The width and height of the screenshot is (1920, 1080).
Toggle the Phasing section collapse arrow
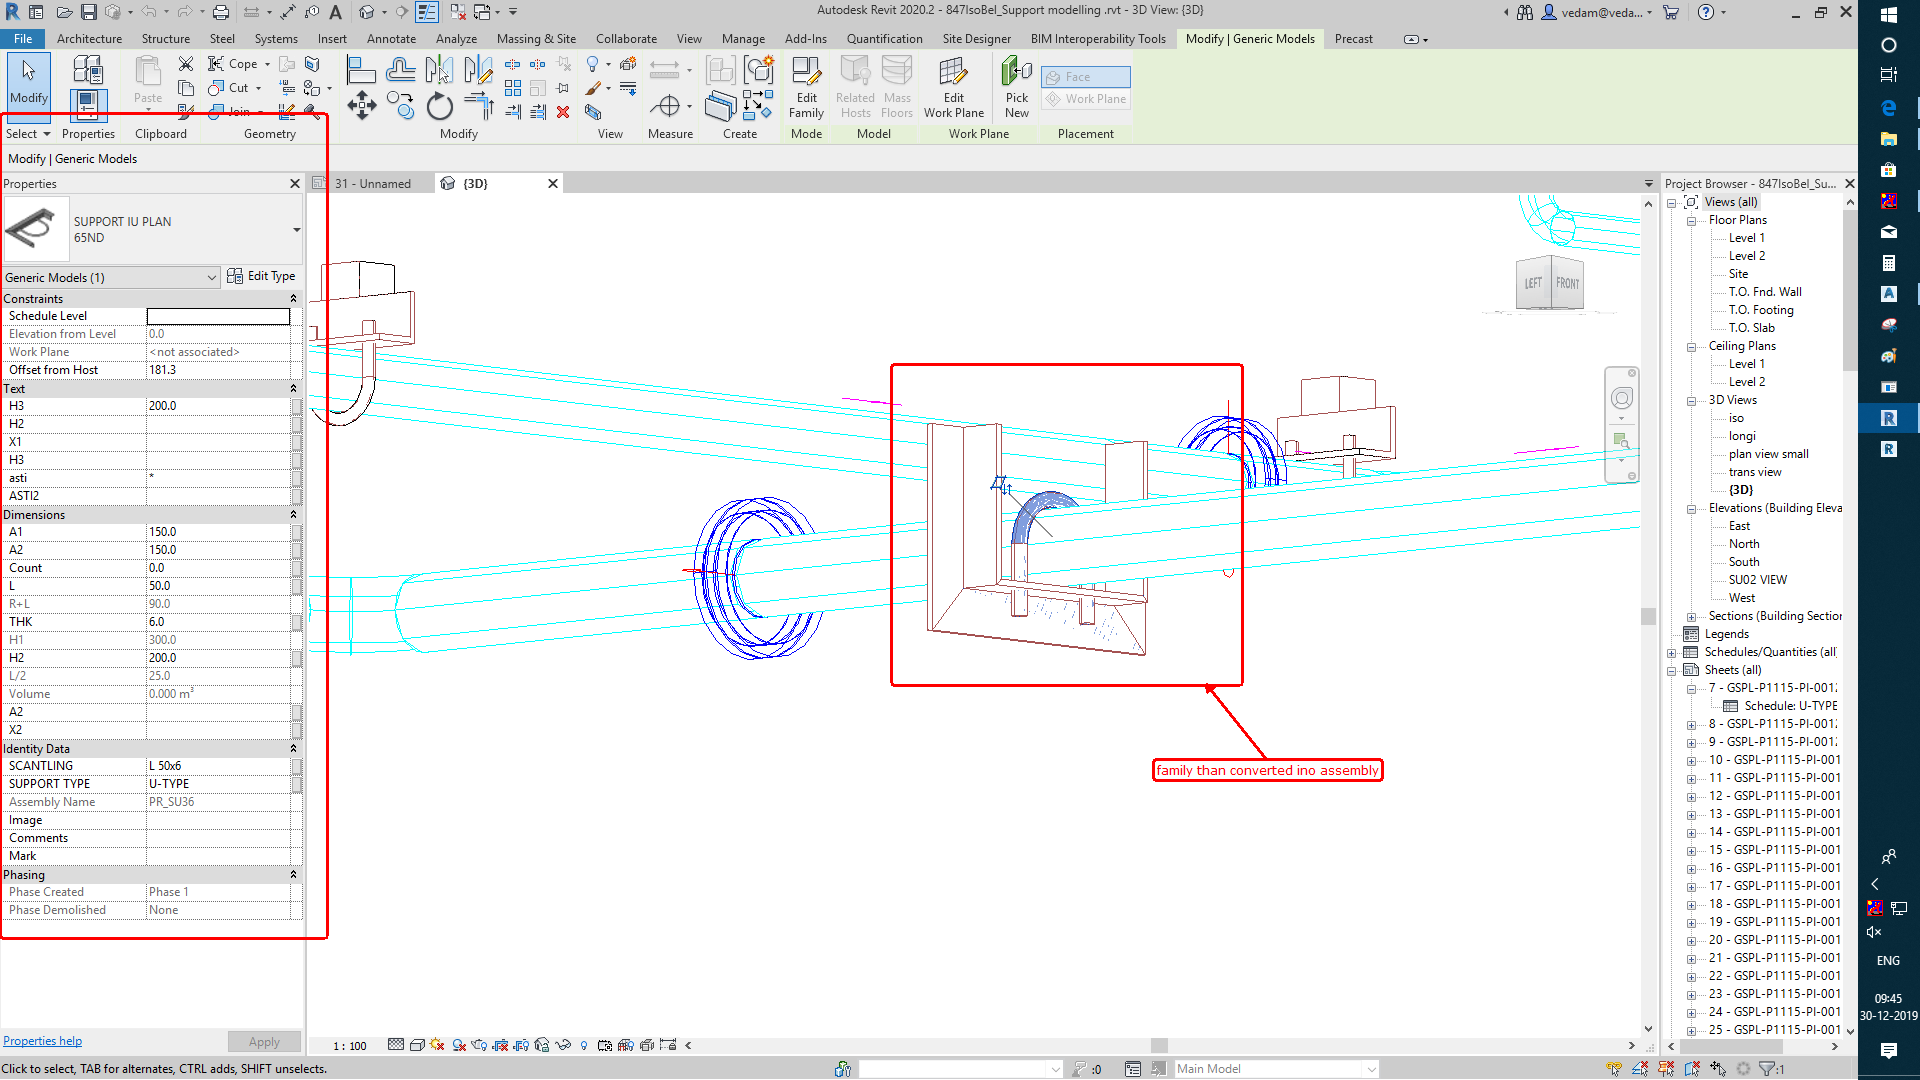pyautogui.click(x=293, y=873)
